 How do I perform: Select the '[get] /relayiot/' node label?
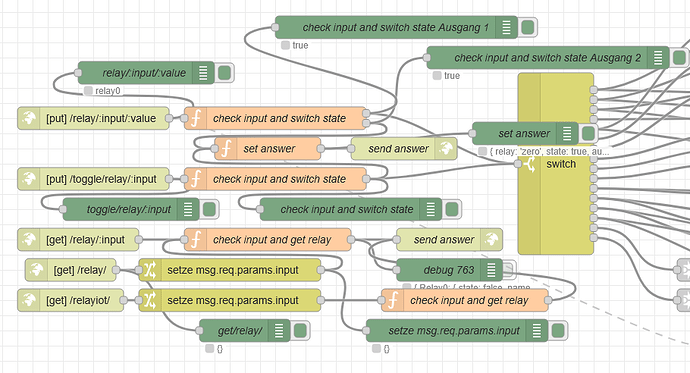pyautogui.click(x=78, y=300)
